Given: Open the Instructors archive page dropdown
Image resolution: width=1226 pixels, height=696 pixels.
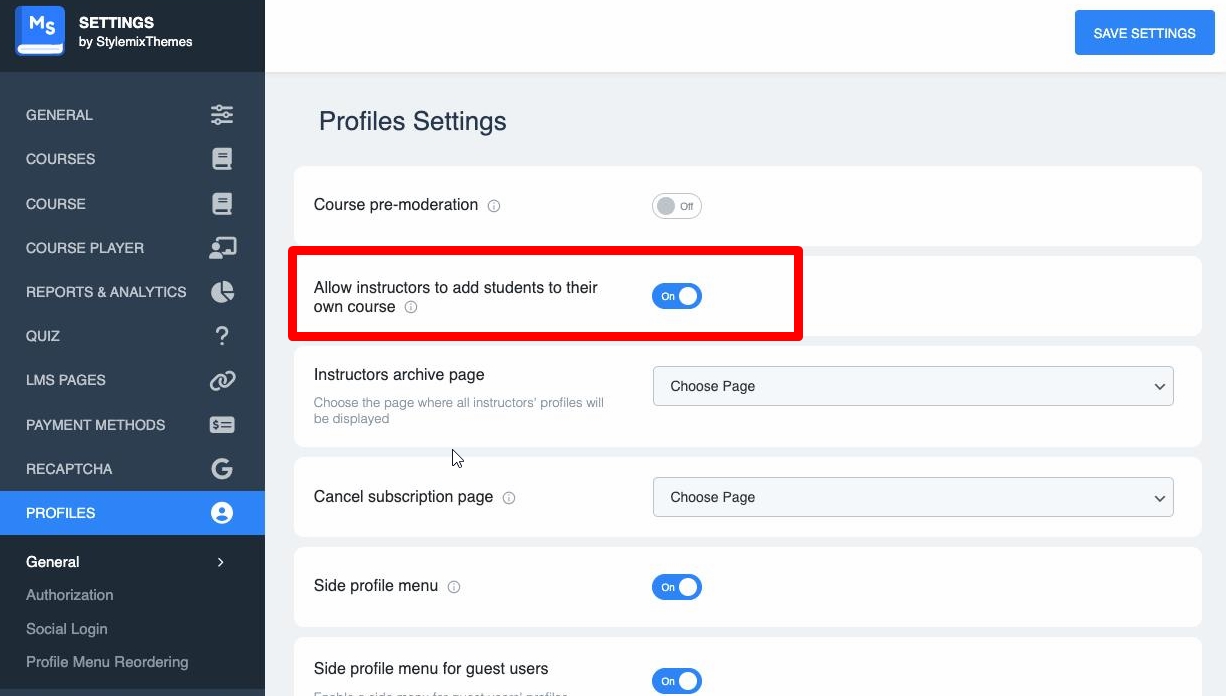Looking at the screenshot, I should tap(913, 386).
